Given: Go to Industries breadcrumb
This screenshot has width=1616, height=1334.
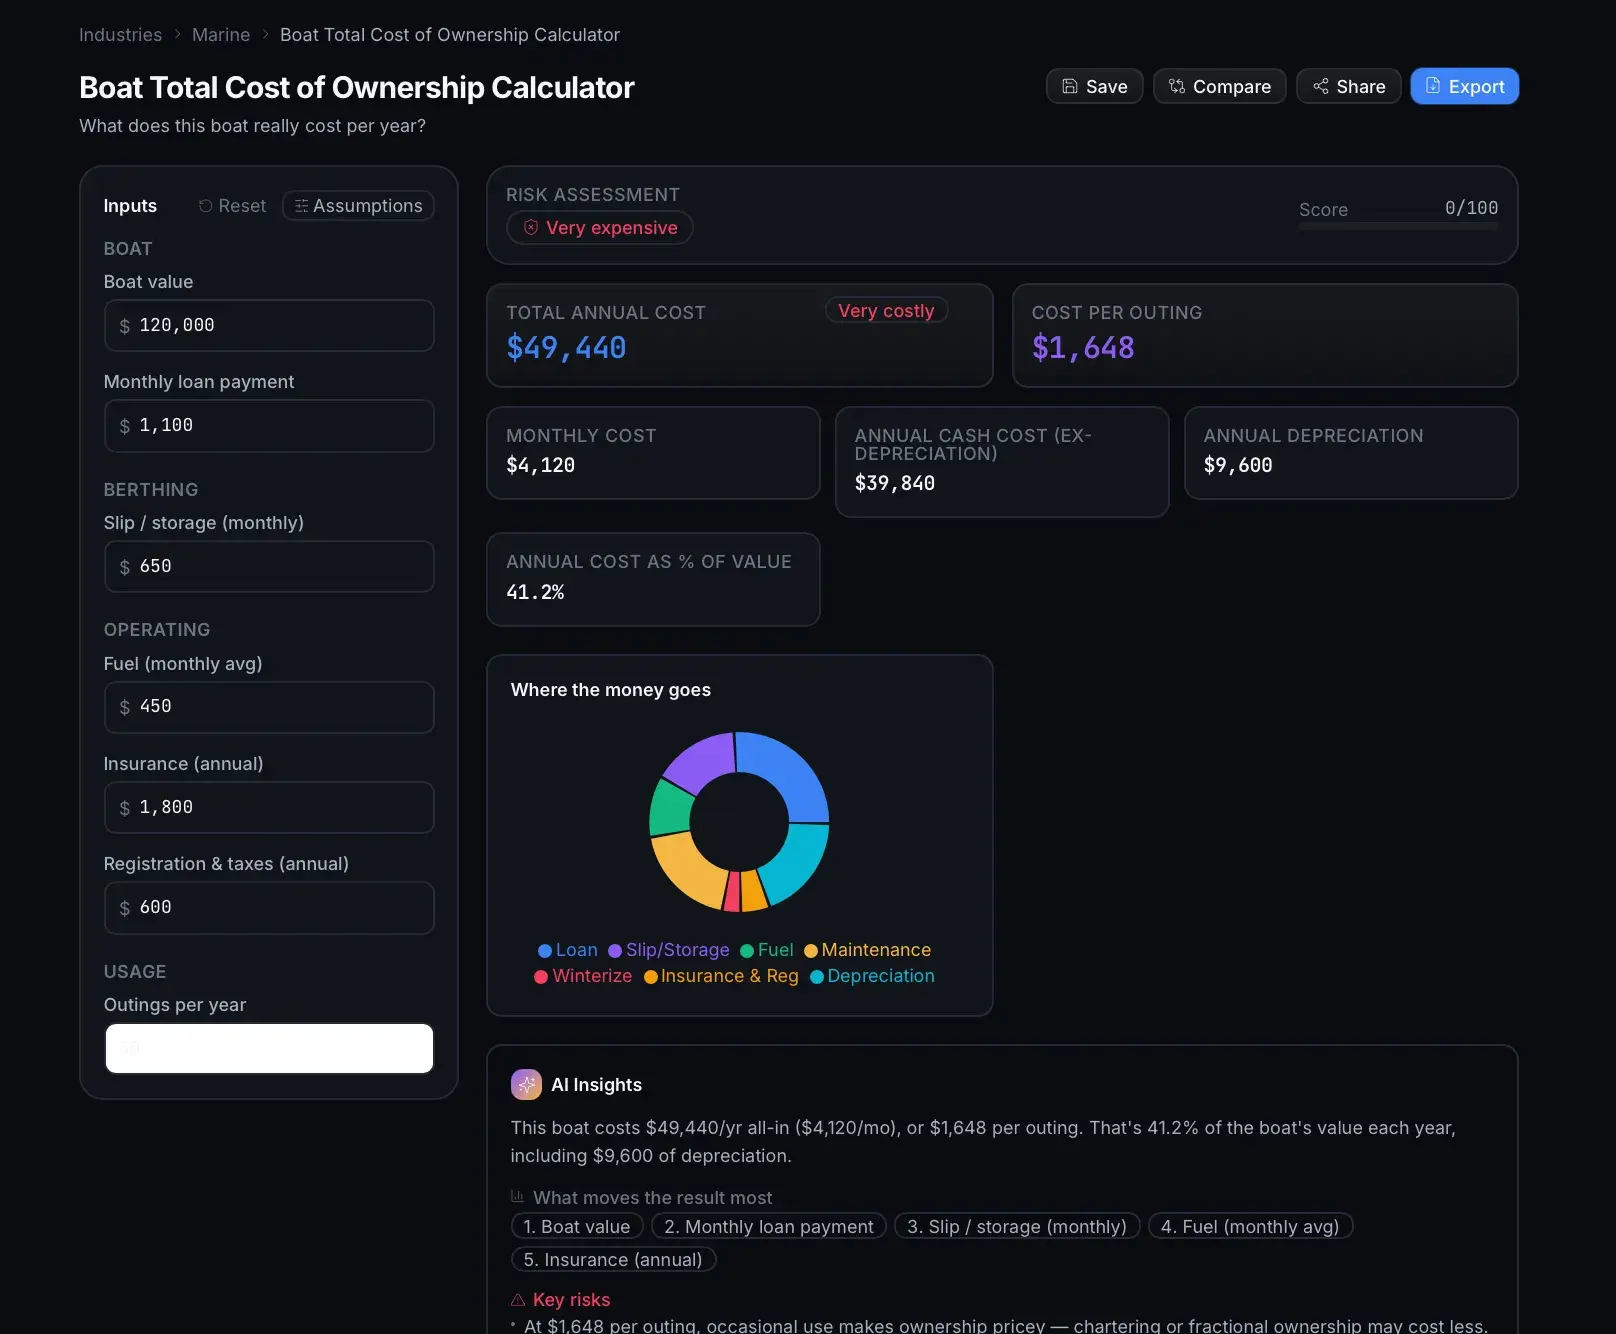Looking at the screenshot, I should (x=120, y=35).
